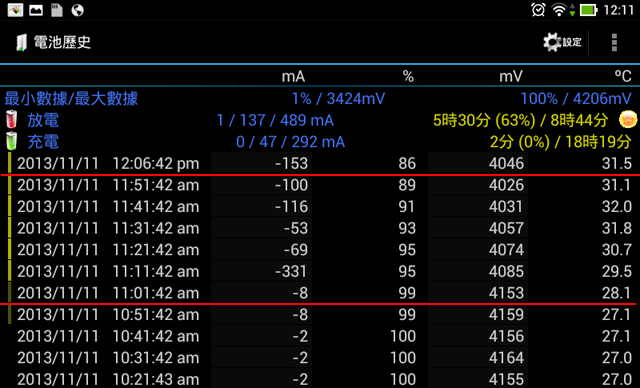
Task: Tap the 1 / 137 / 489 mA value
Action: [x=275, y=120]
